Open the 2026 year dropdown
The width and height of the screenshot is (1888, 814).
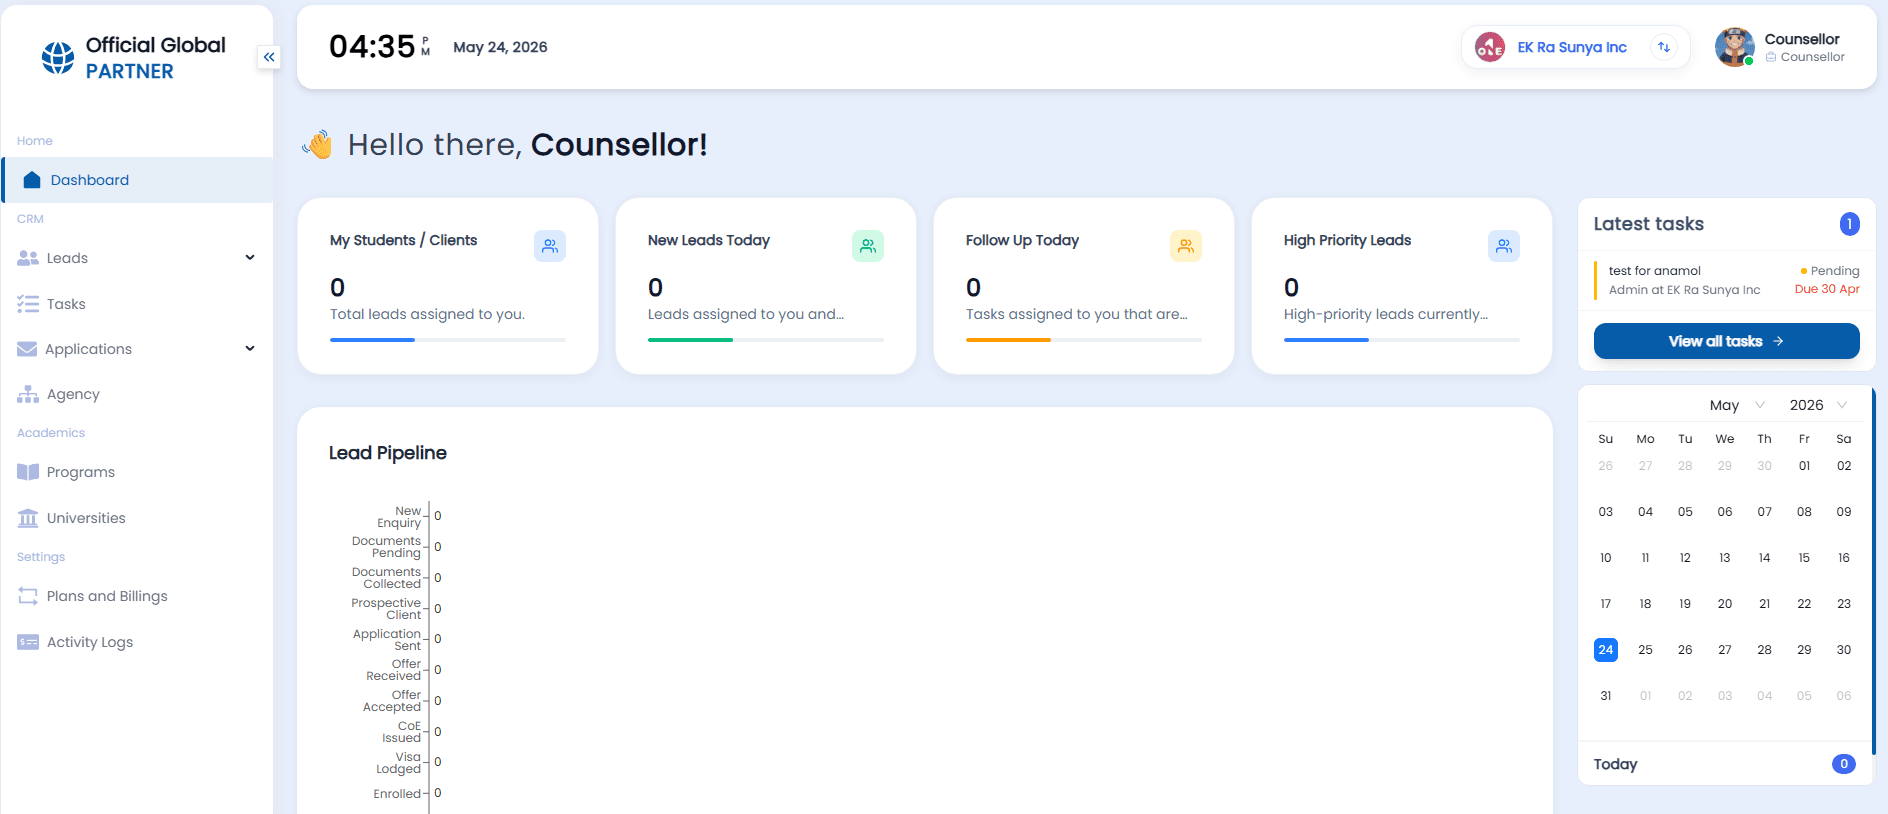click(x=1818, y=405)
